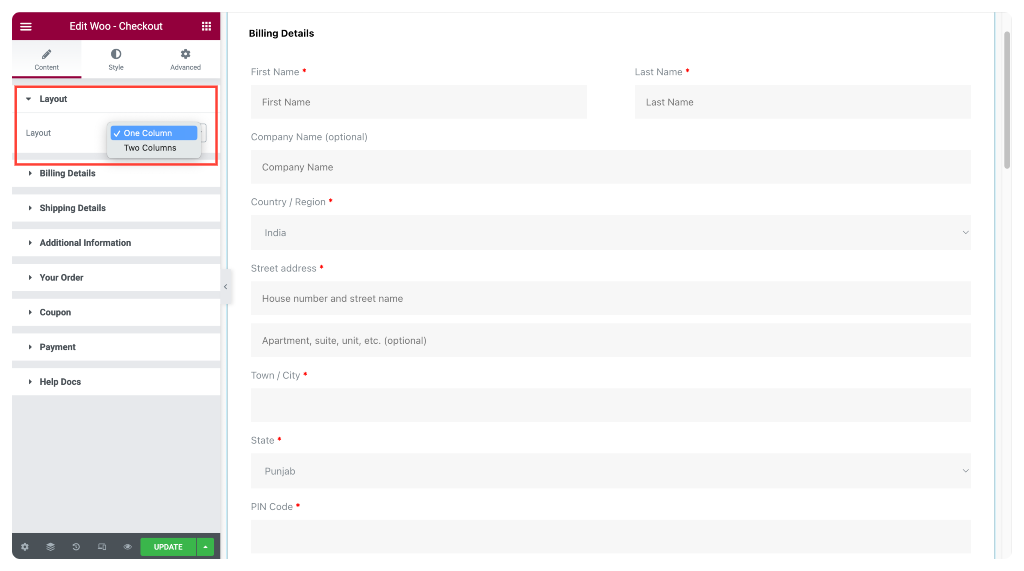
Task: Open the hamburger menu in Elementor header
Action: point(25,26)
